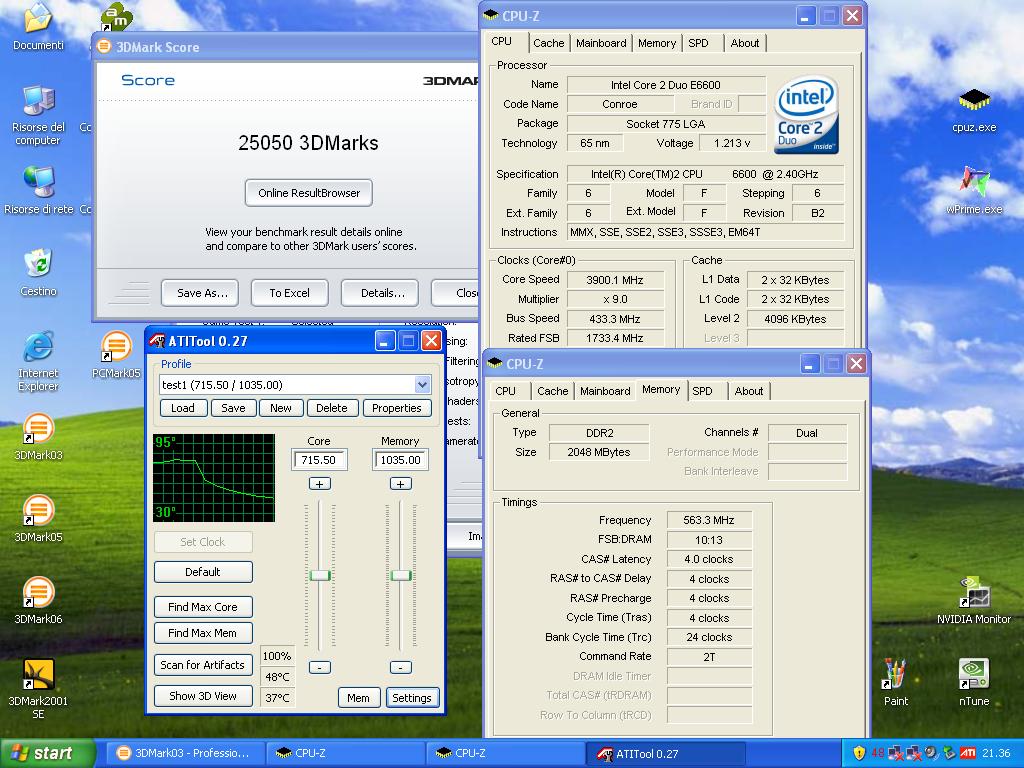
Task: Click the ATI tray icon in system tray
Action: 968,753
